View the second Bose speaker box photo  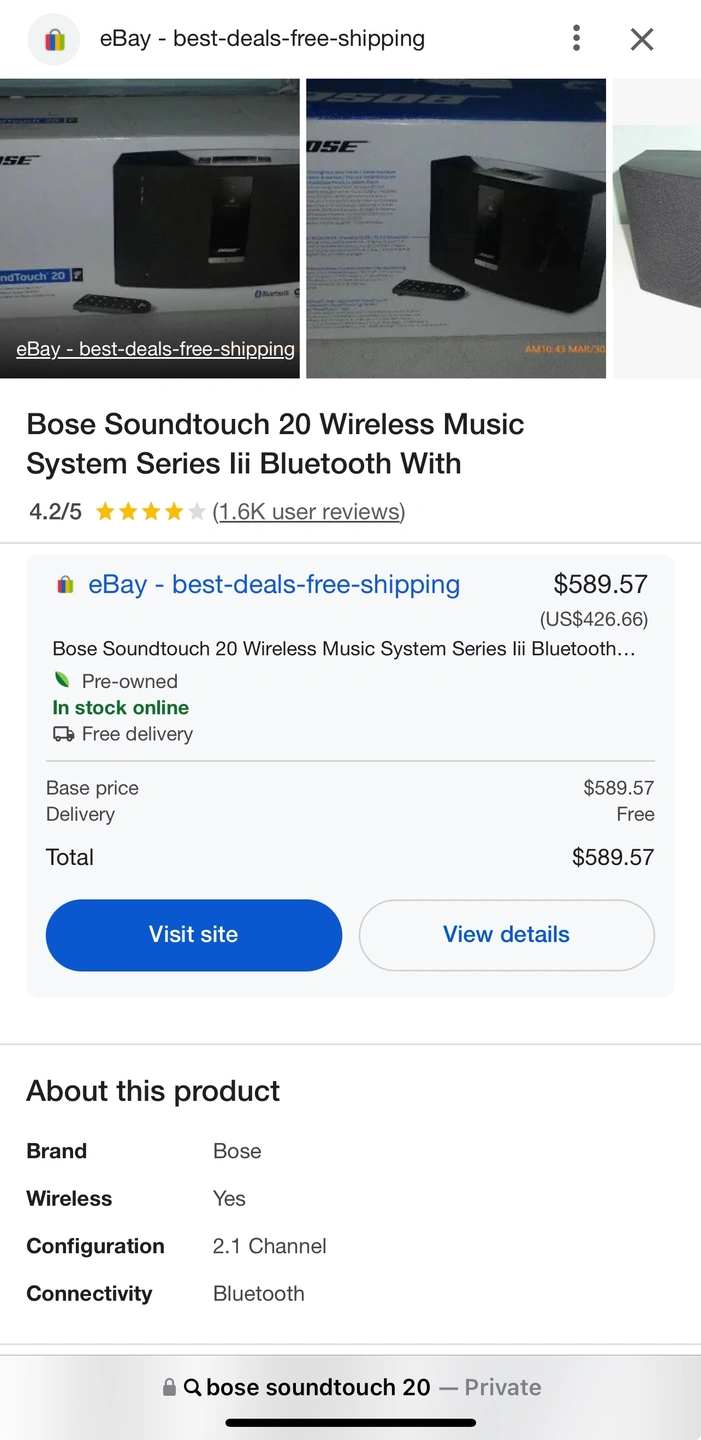click(x=456, y=228)
